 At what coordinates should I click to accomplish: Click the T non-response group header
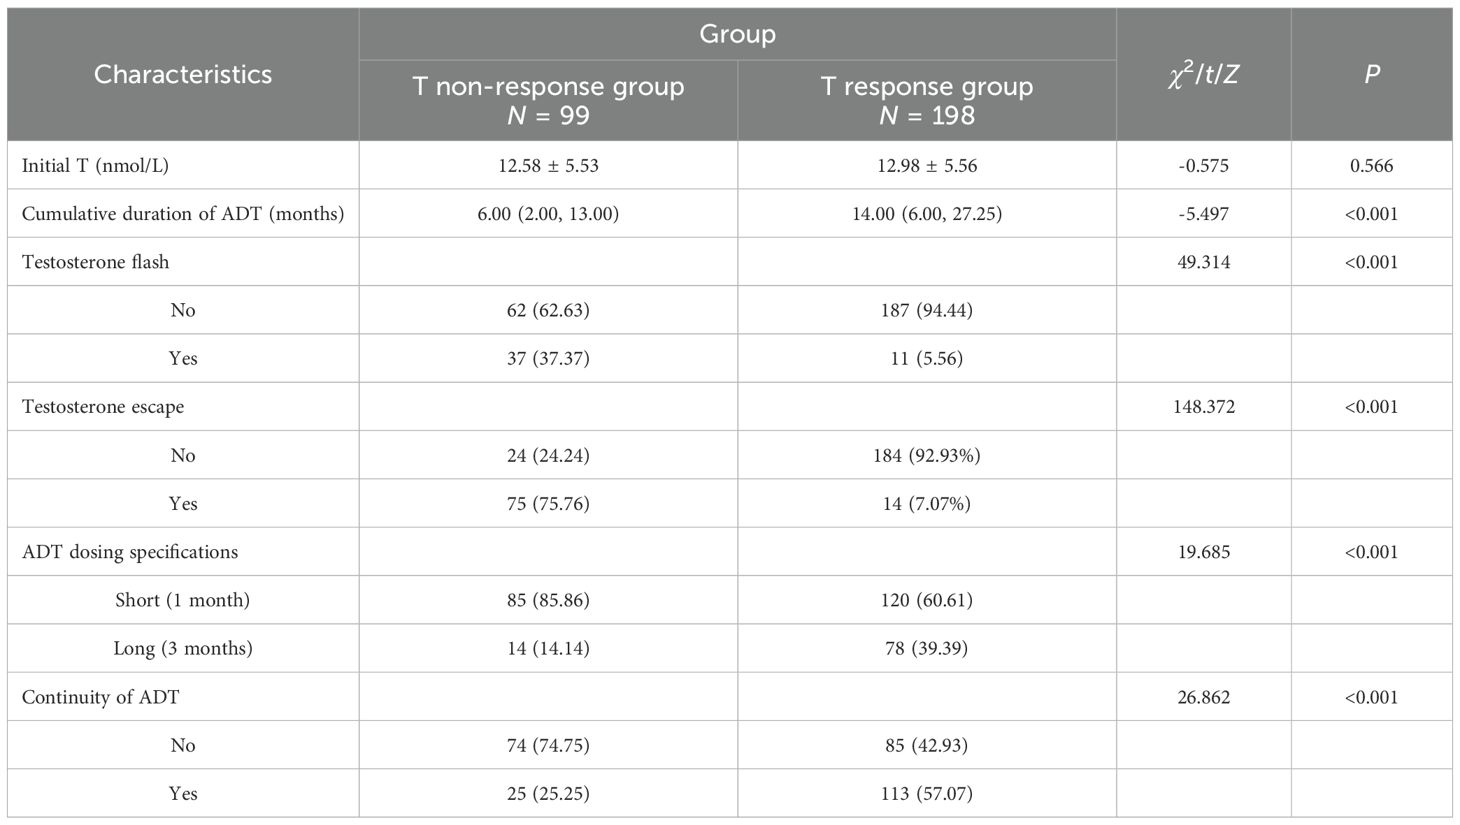tap(548, 100)
